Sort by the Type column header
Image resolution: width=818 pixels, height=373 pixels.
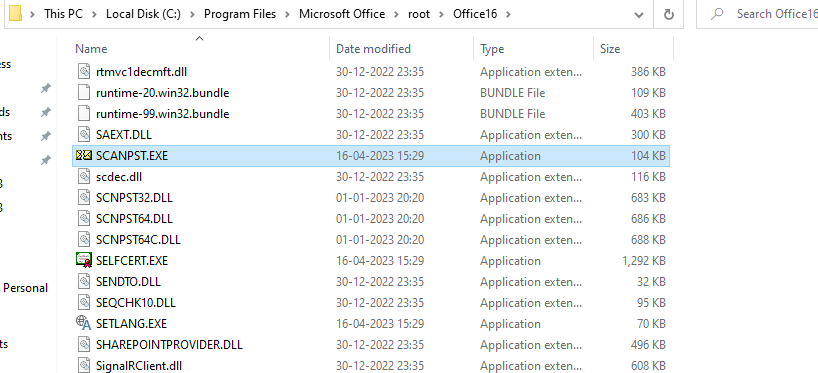pos(492,49)
